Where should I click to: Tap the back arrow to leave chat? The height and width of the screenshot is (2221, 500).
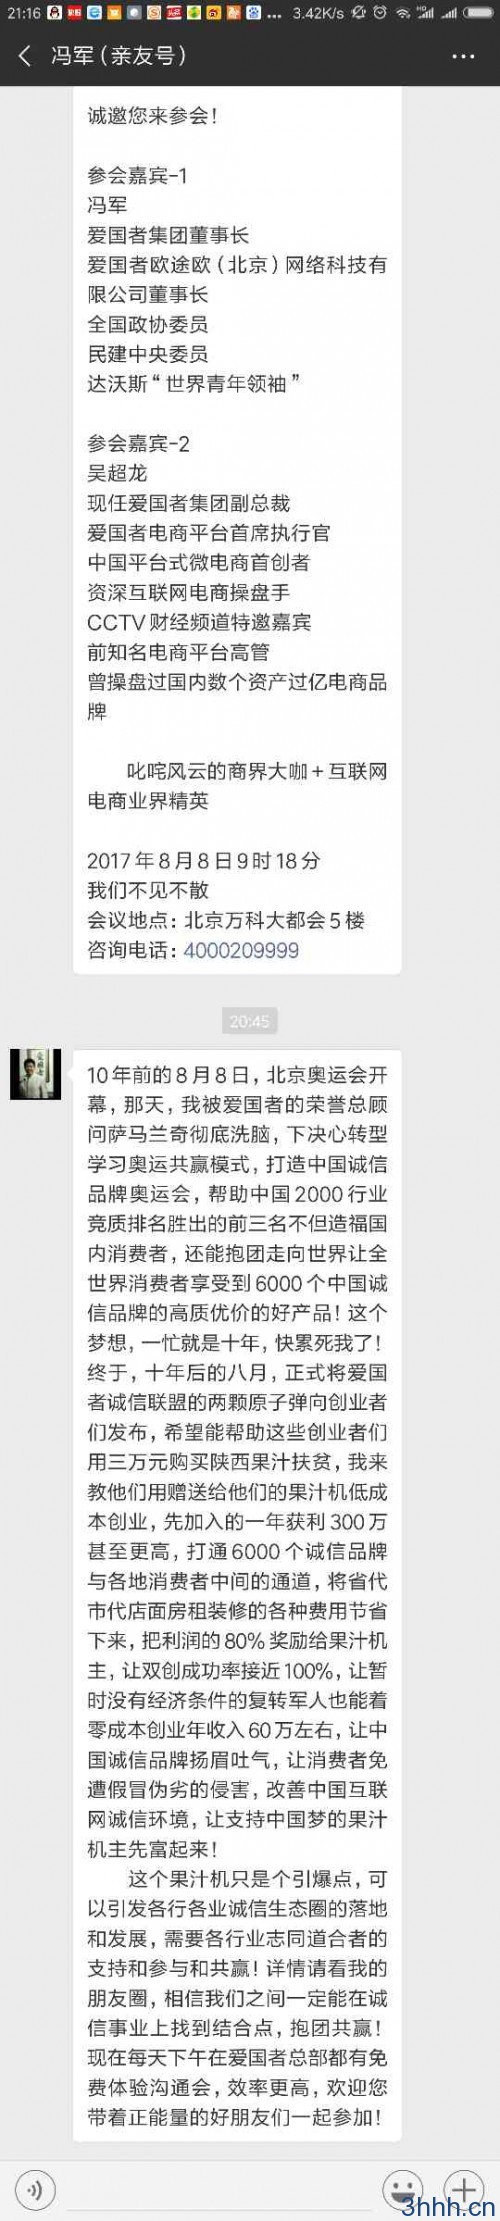(x=25, y=56)
